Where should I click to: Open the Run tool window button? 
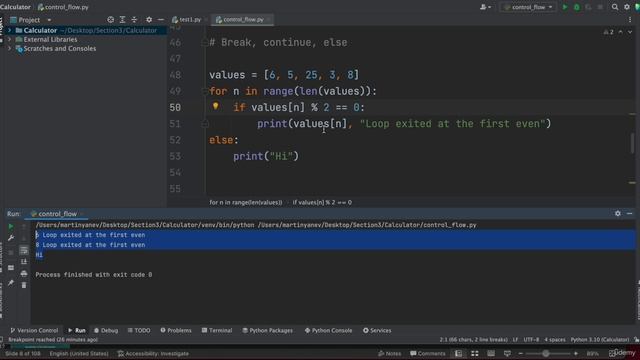tap(77, 331)
